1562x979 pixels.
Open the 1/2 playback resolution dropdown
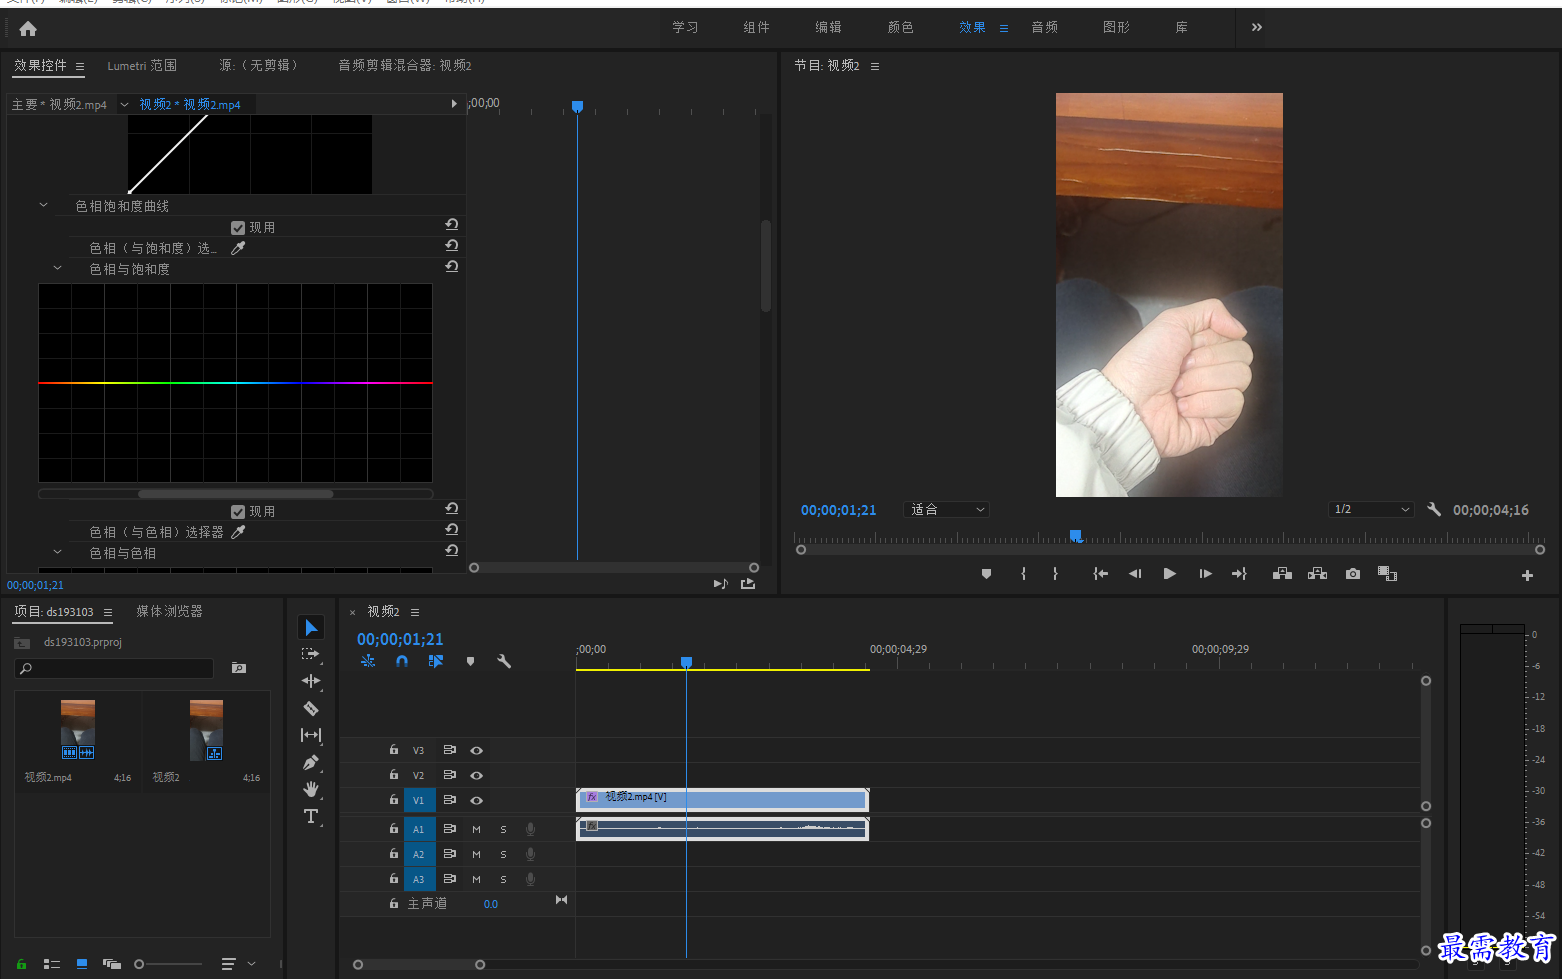[x=1371, y=509]
